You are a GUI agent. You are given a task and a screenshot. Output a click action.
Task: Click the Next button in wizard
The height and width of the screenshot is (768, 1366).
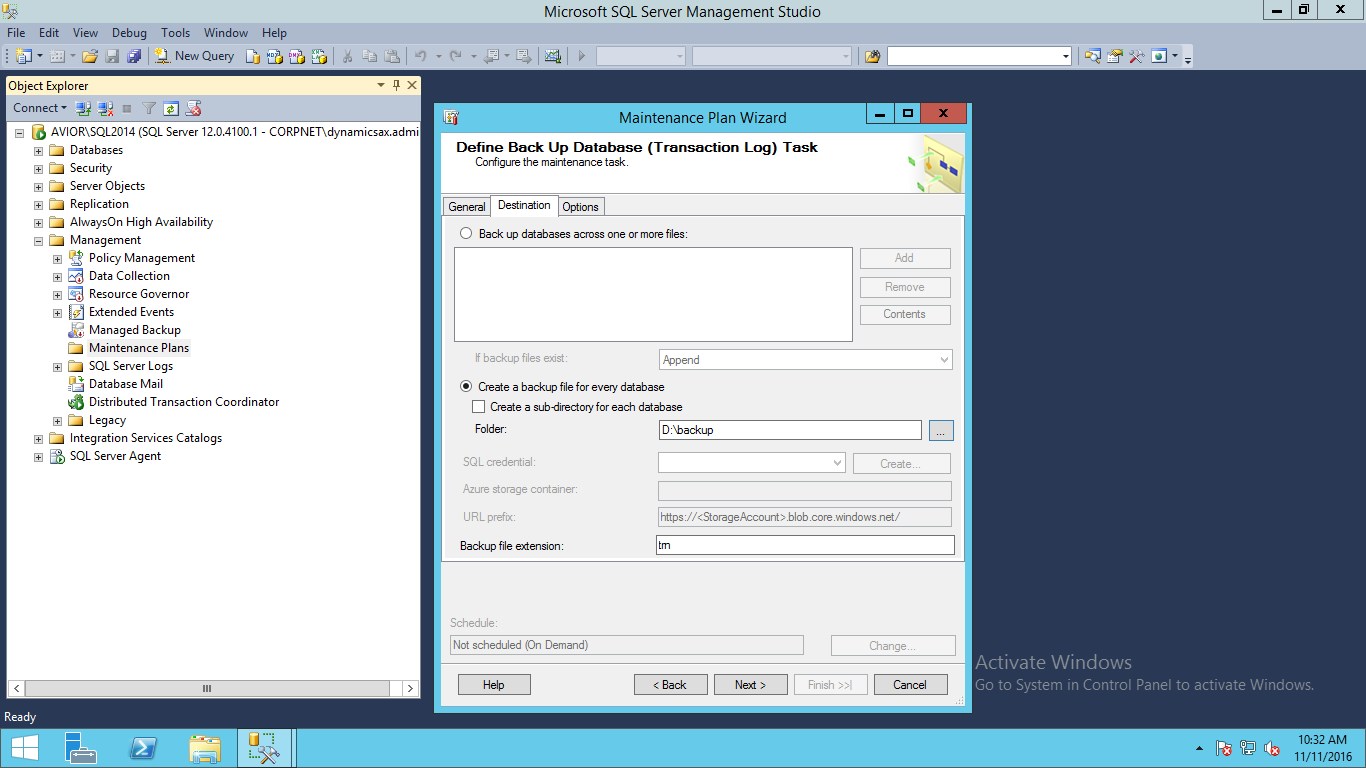click(750, 685)
